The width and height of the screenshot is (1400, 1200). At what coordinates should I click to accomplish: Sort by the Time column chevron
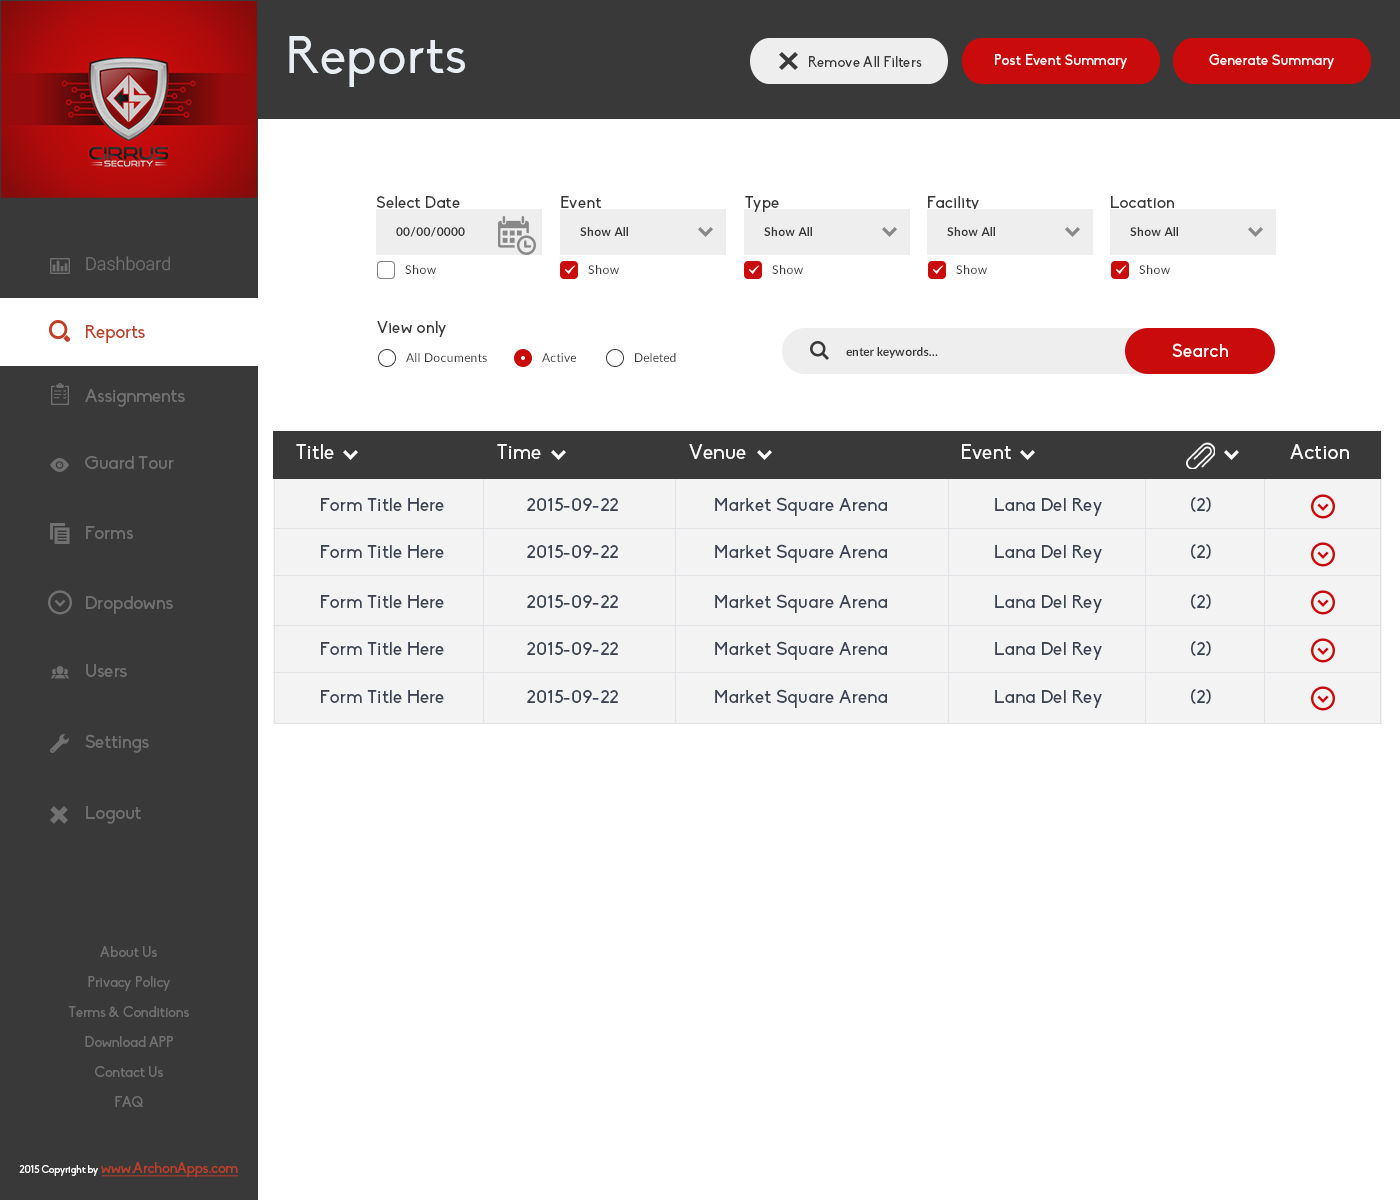[x=559, y=455]
